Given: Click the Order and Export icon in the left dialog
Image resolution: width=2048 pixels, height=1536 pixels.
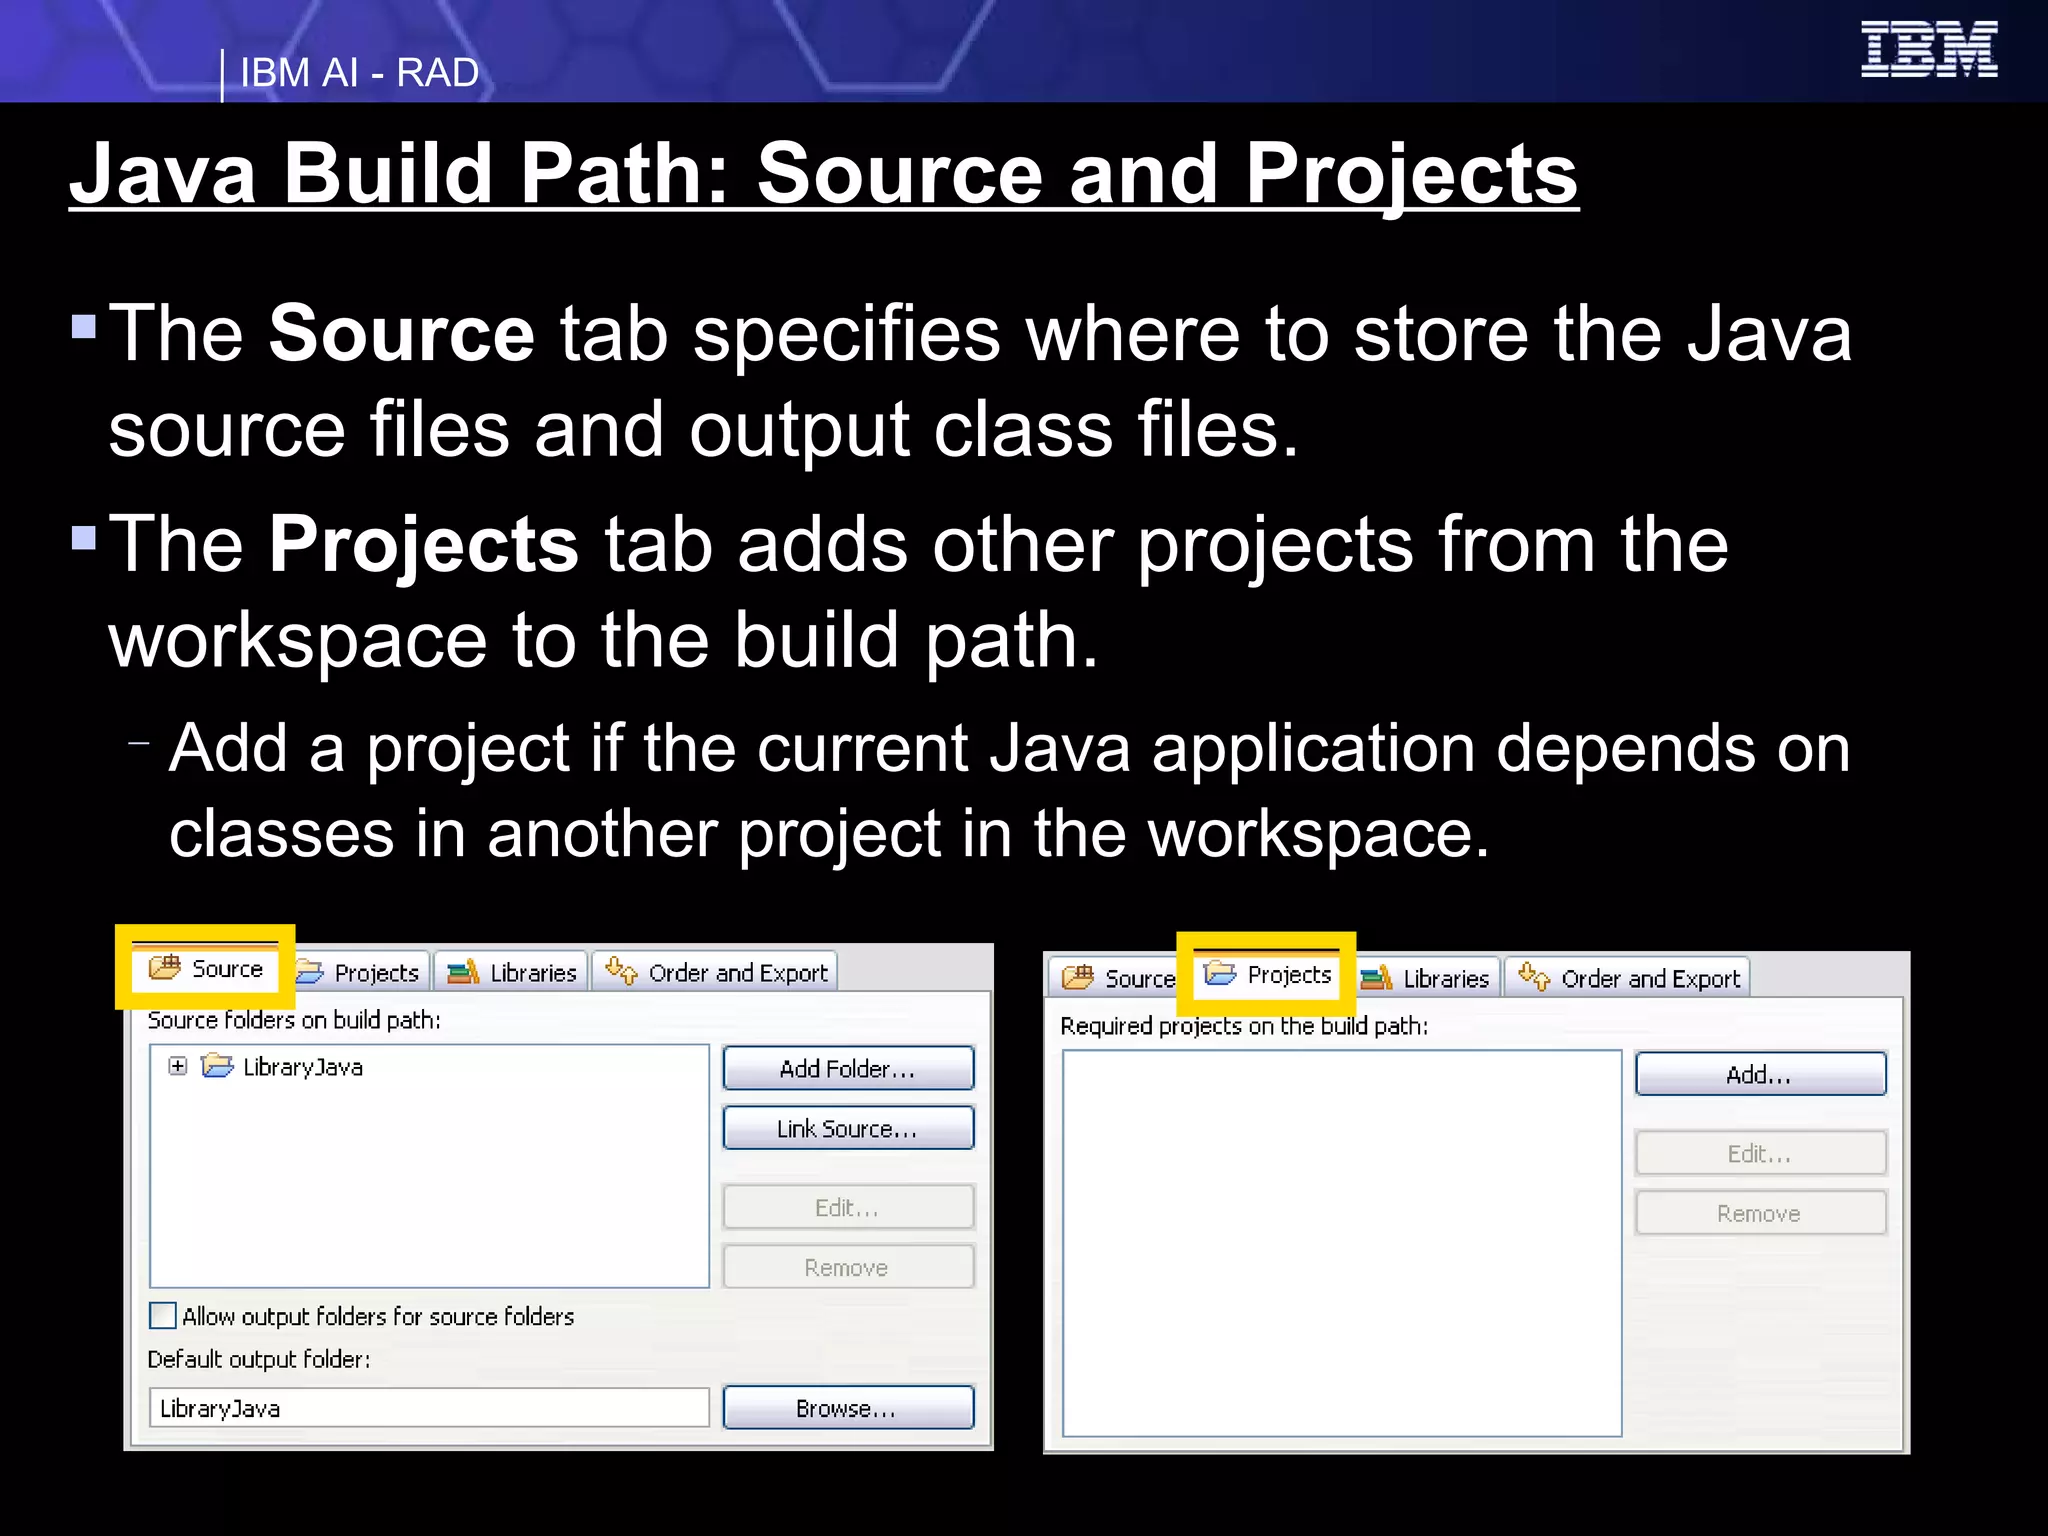Looking at the screenshot, I should point(621,971).
